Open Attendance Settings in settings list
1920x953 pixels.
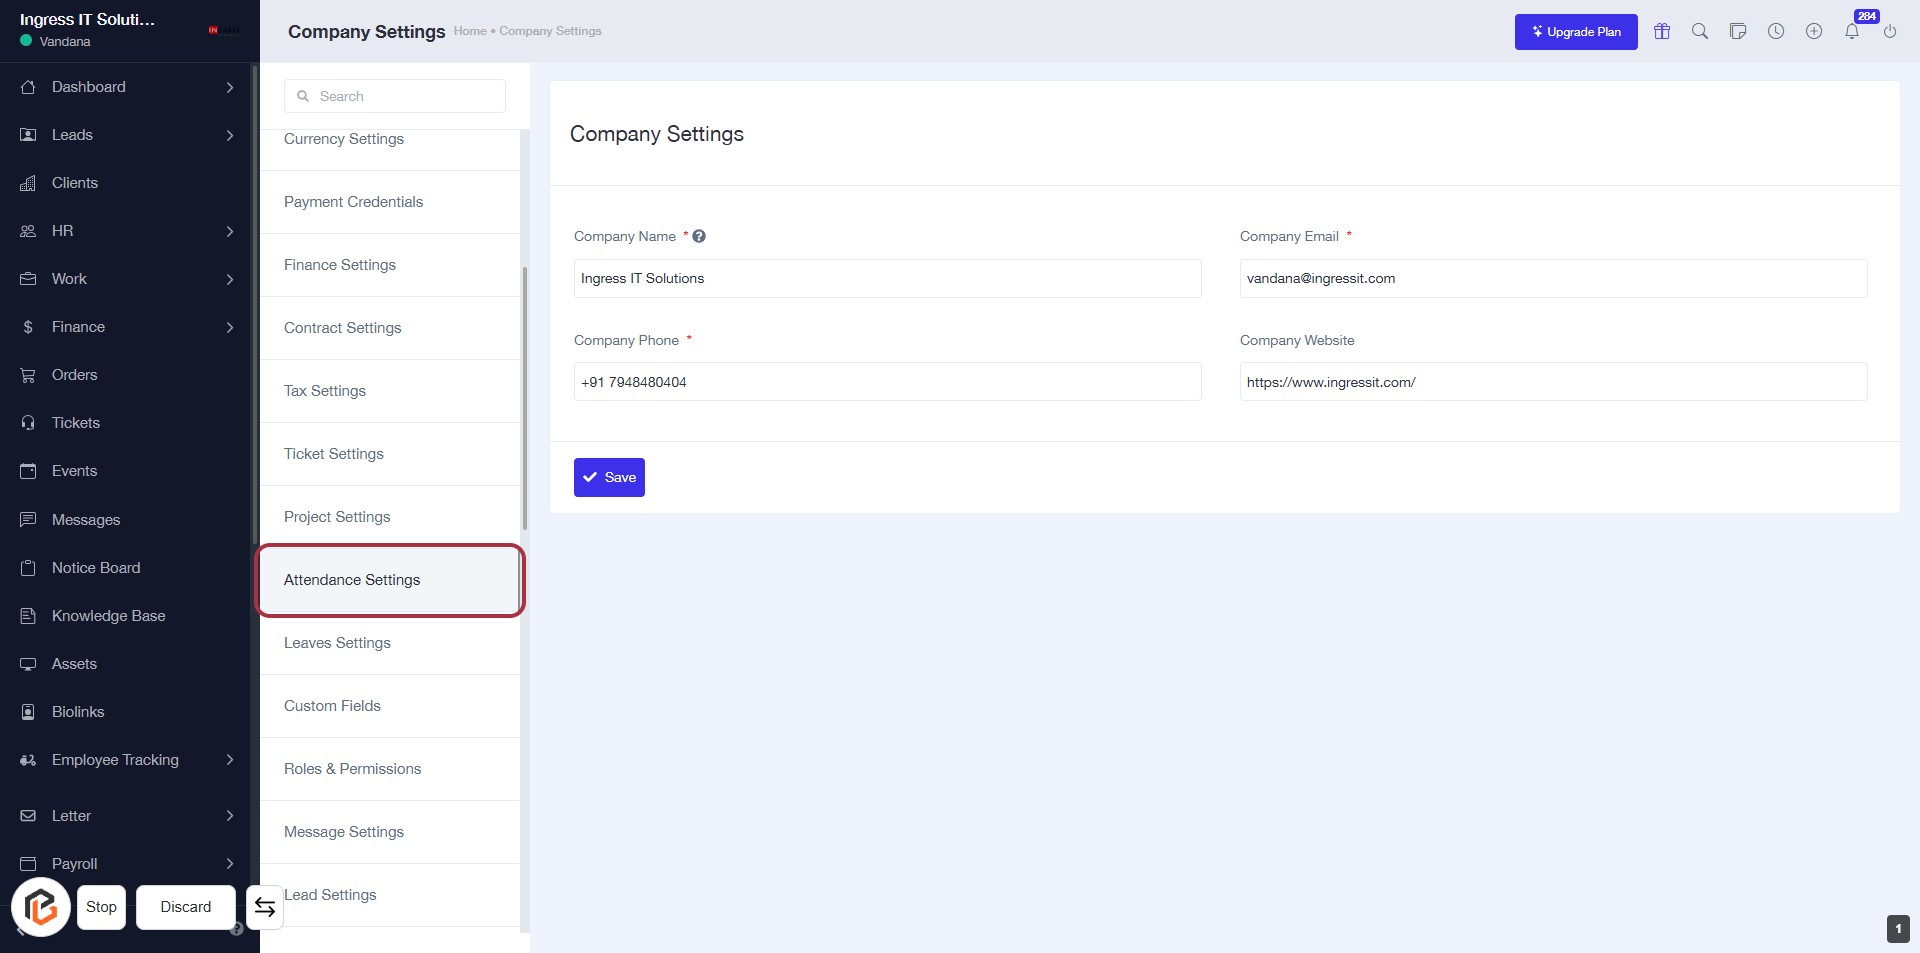tap(352, 580)
